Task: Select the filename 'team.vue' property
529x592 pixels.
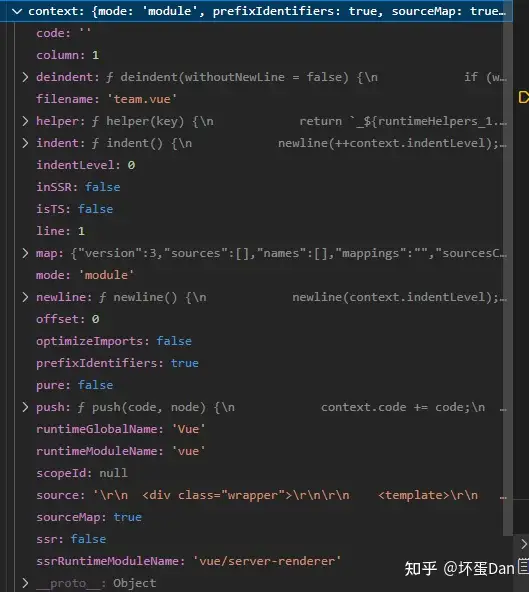Action: click(106, 99)
